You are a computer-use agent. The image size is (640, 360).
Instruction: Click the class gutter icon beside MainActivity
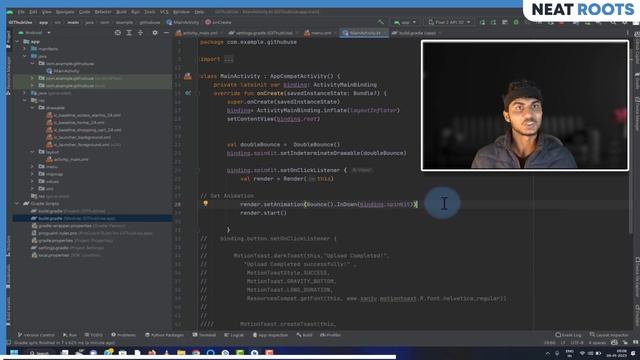[187, 76]
